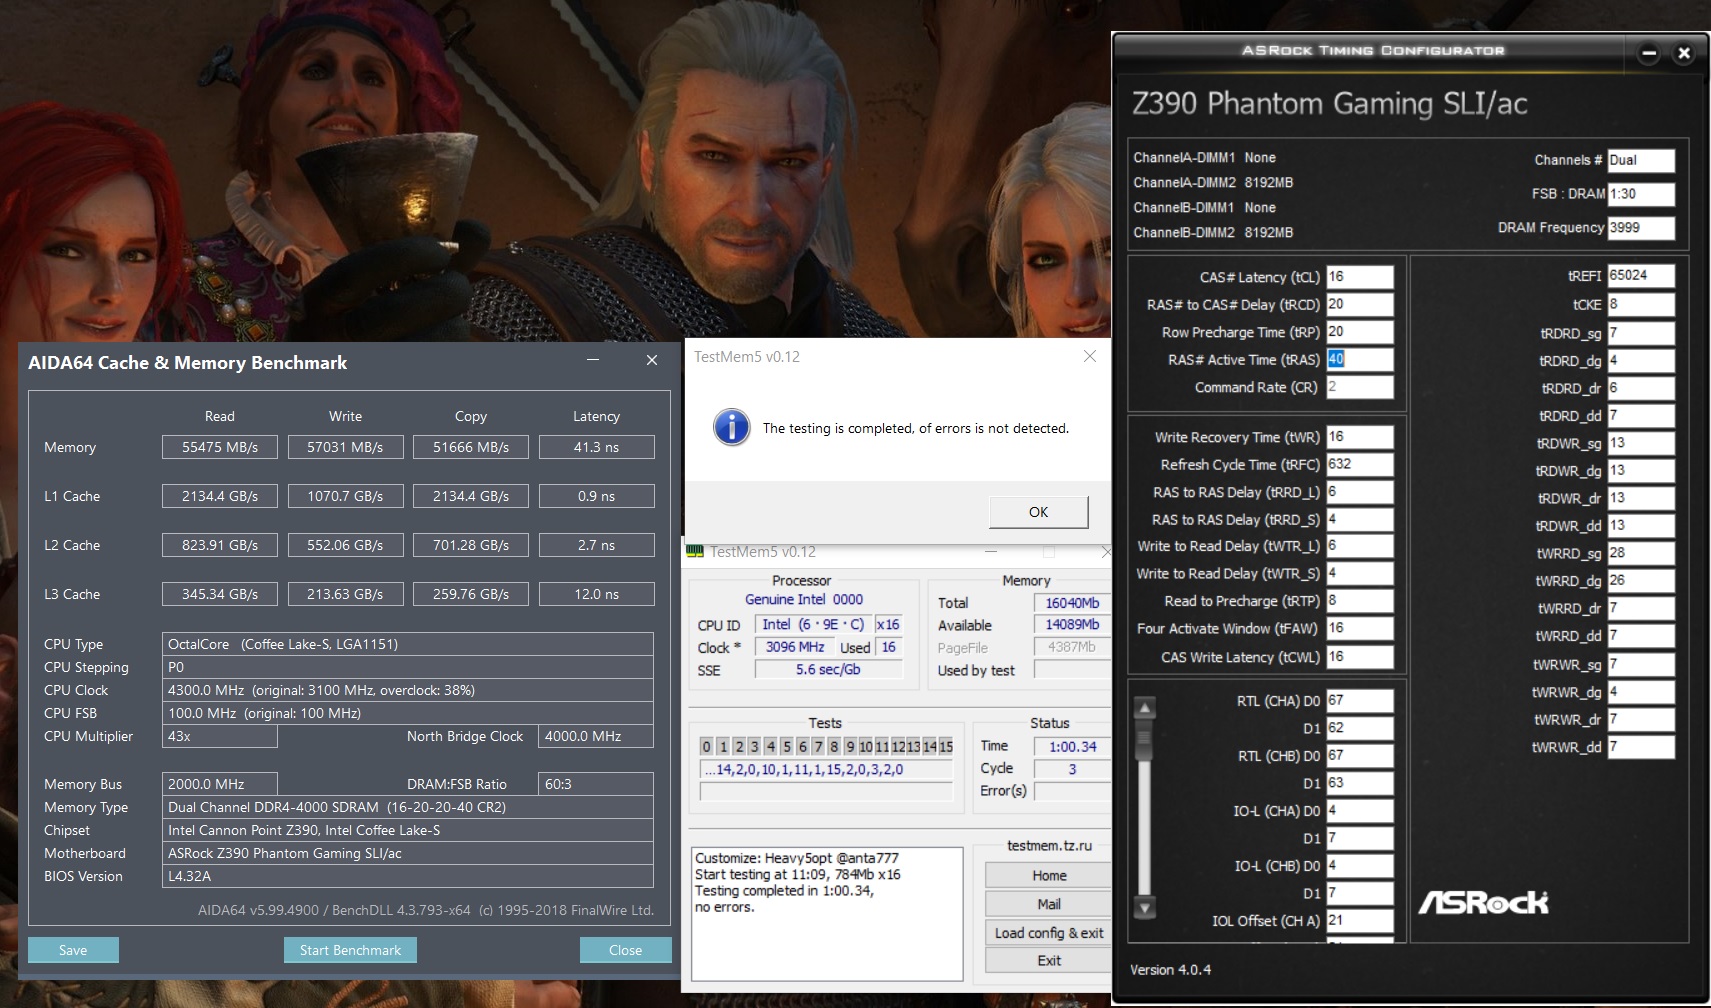The width and height of the screenshot is (1711, 1008).
Task: Click the tRDRD_sg value field
Action: click(1641, 333)
